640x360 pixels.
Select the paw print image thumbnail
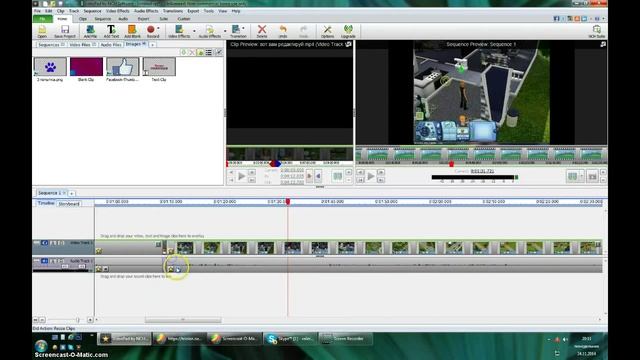click(50, 67)
